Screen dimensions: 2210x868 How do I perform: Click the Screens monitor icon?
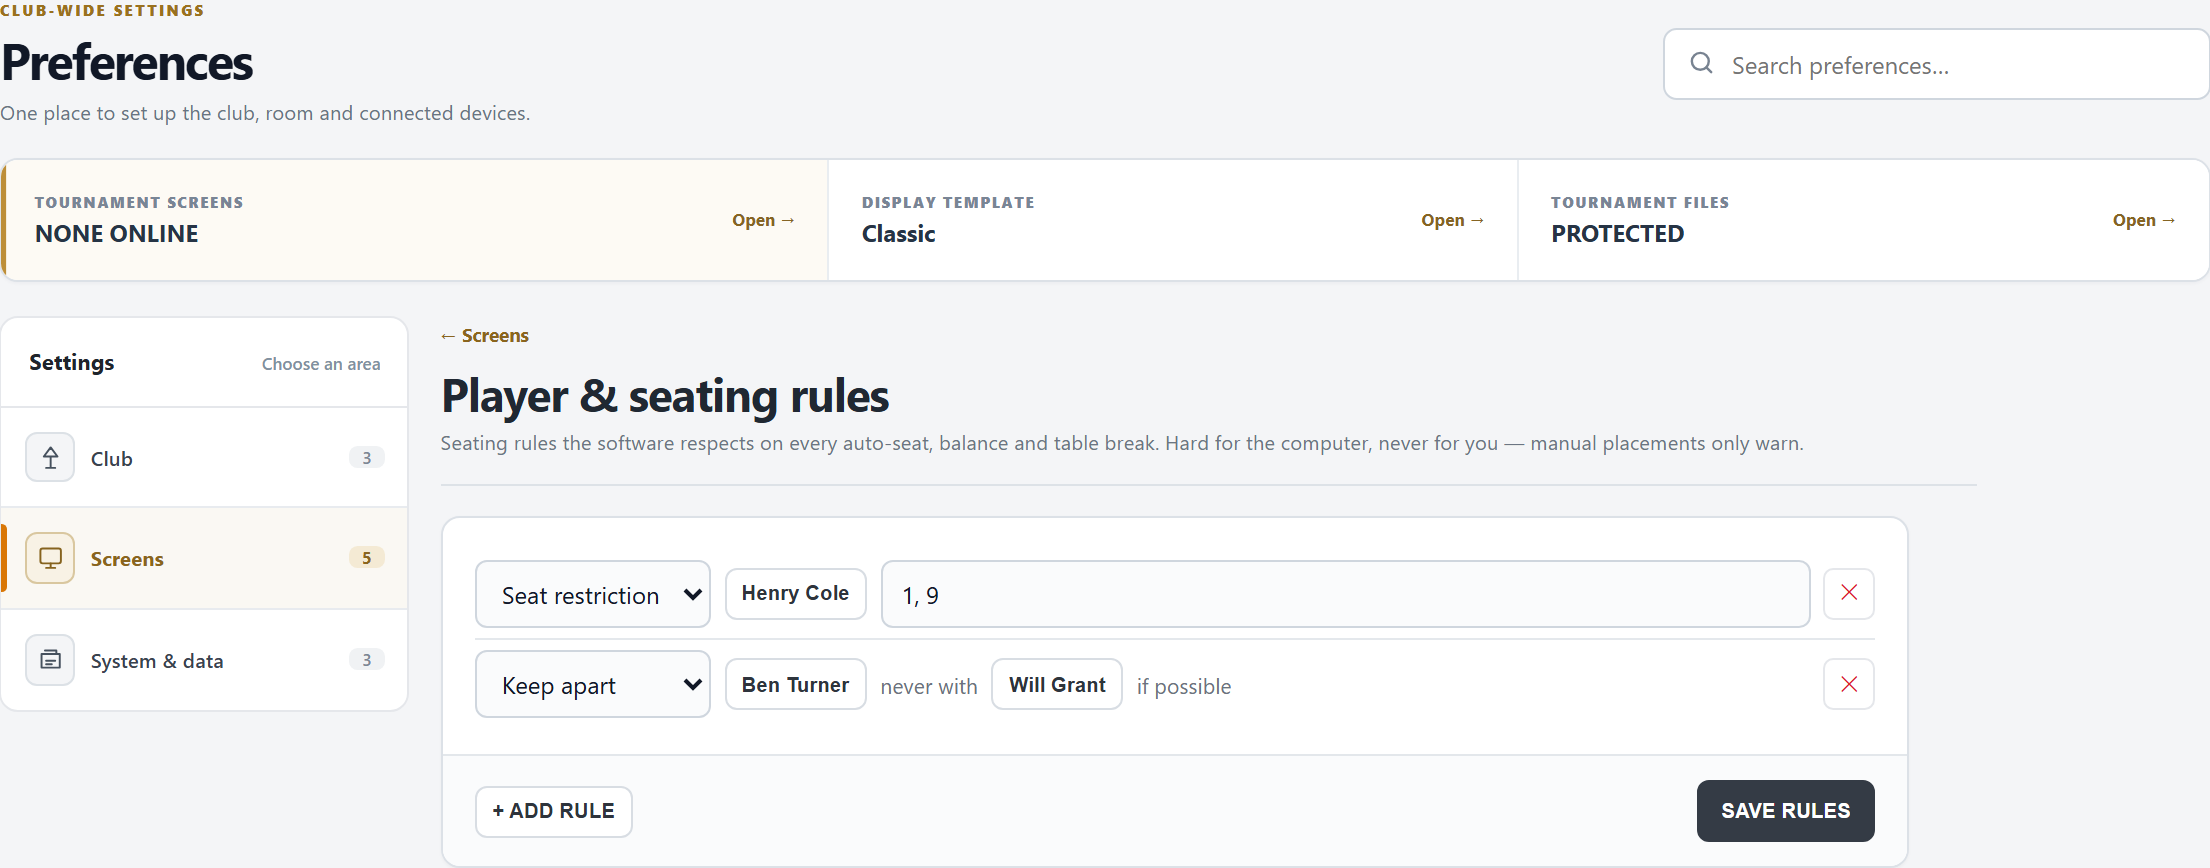coord(50,558)
